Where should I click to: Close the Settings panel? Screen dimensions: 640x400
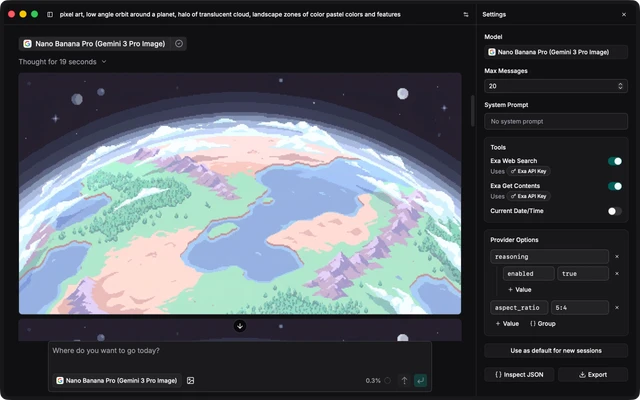pos(624,14)
